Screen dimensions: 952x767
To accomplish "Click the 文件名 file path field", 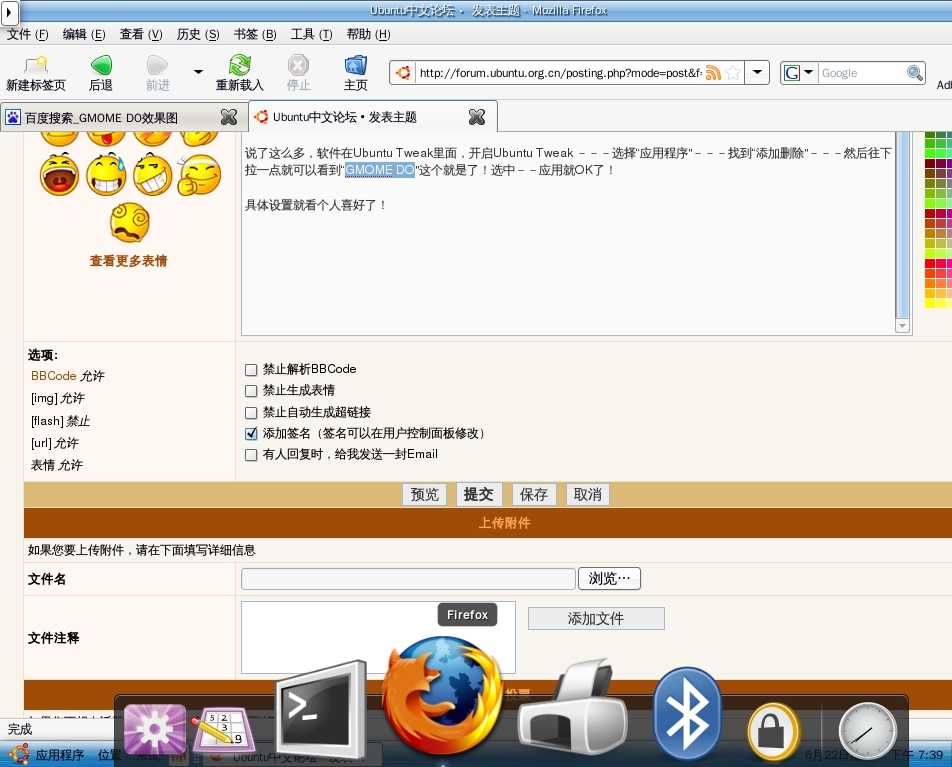I will 408,579.
